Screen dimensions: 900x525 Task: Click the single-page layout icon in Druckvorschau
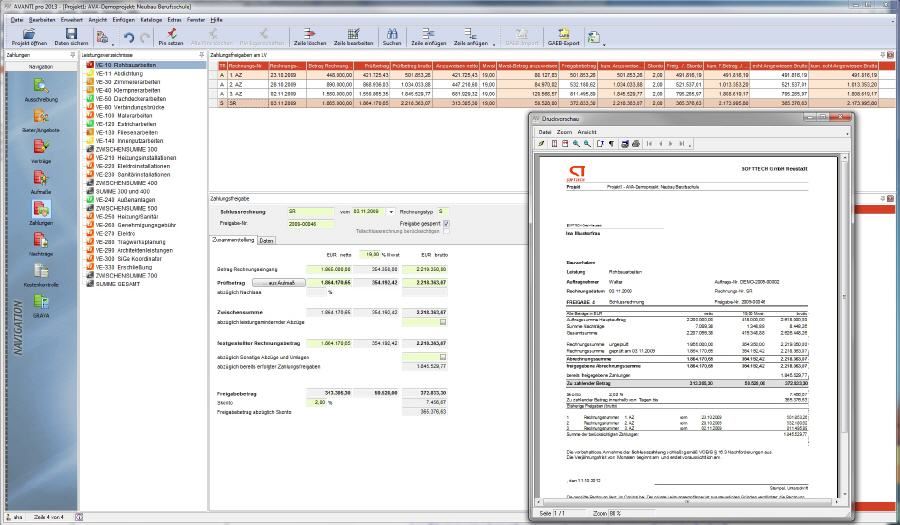554,144
